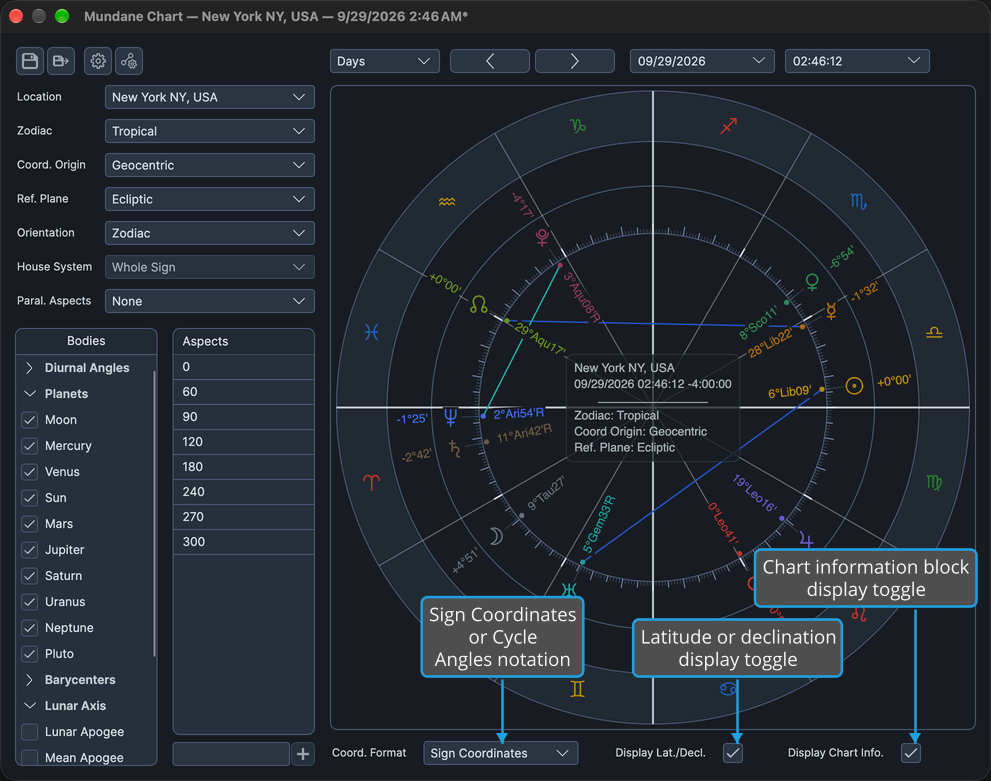Image resolution: width=991 pixels, height=781 pixels.
Task: Click the Moon glyph on the chart wheel
Action: (x=496, y=536)
